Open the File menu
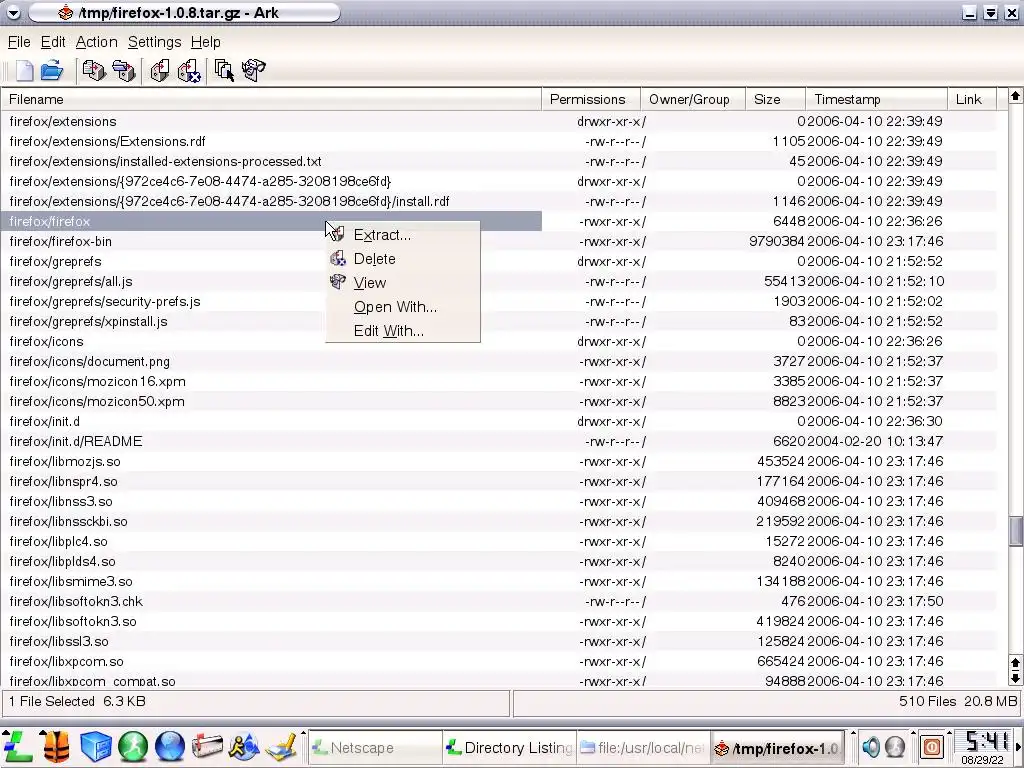 [19, 42]
